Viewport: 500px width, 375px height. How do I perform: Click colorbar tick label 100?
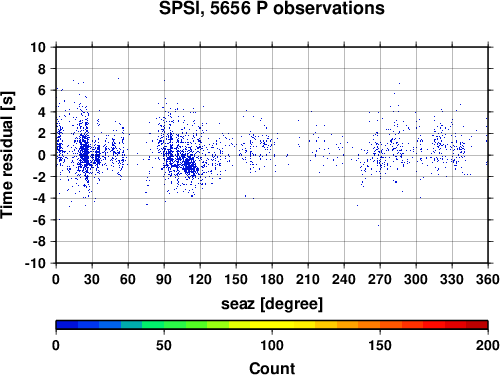272,345
